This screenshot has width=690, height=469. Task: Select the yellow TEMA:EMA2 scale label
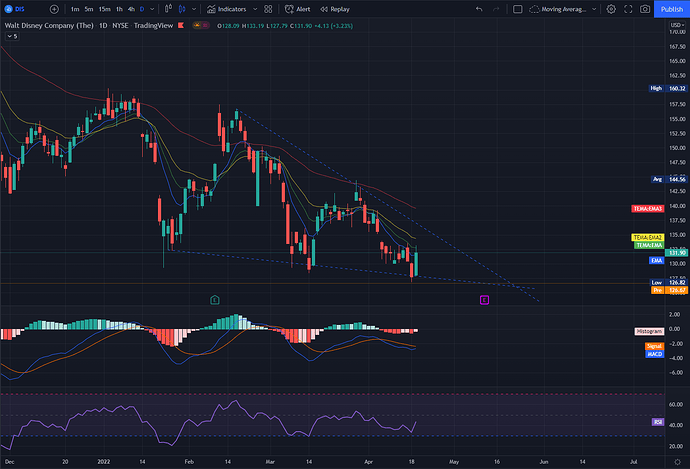648,238
